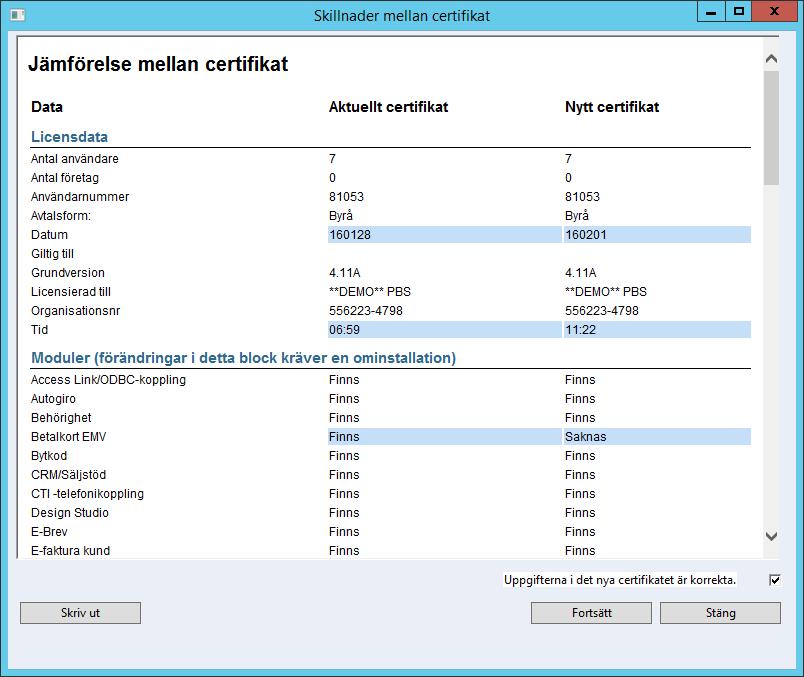Screen dimensions: 804x677
Task: Click the Användarnummer row label
Action: pos(80,197)
